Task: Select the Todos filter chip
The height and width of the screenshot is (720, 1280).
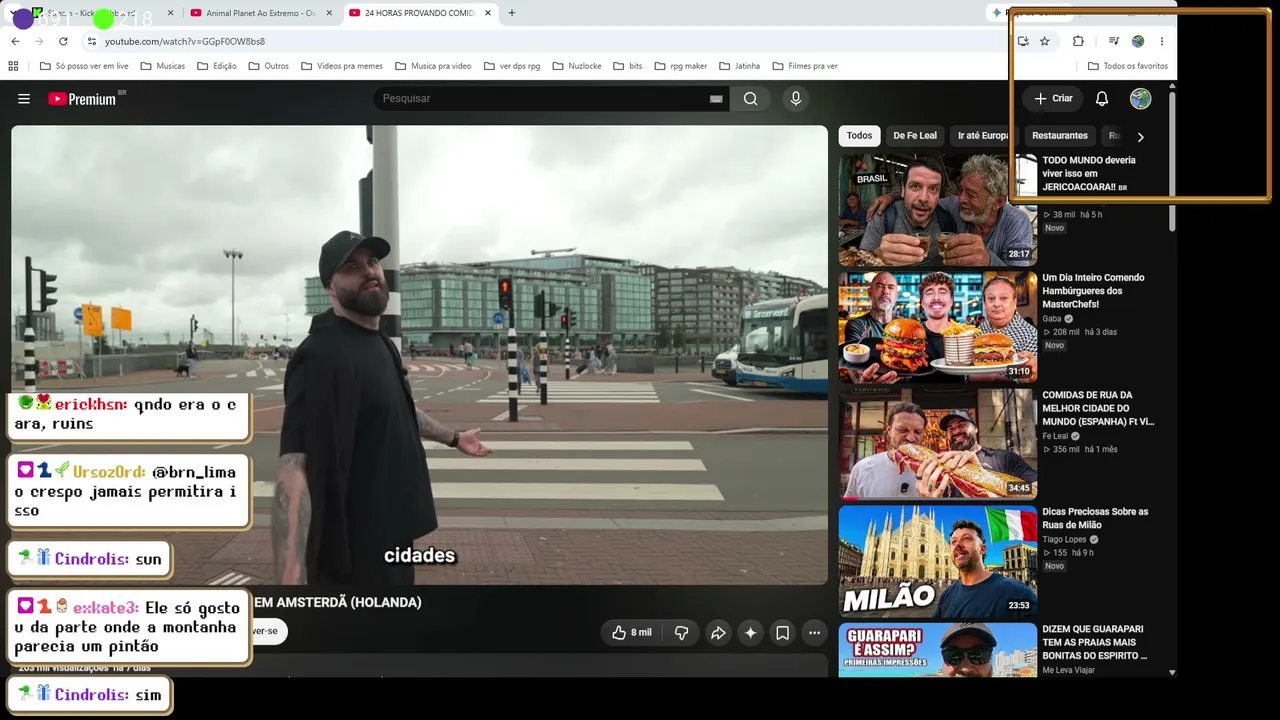Action: click(x=860, y=136)
